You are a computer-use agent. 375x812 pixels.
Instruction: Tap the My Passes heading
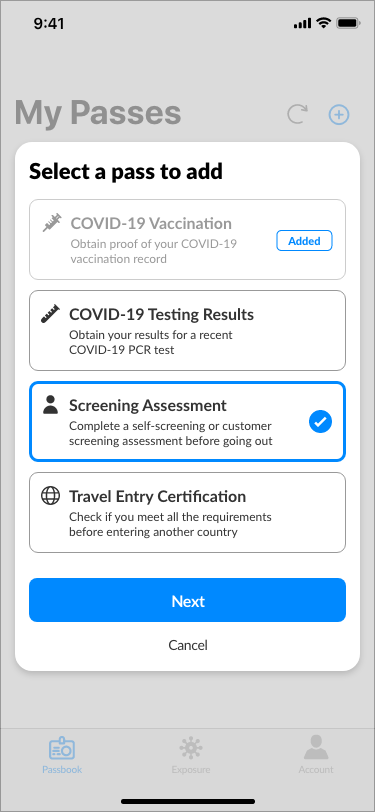(x=98, y=113)
